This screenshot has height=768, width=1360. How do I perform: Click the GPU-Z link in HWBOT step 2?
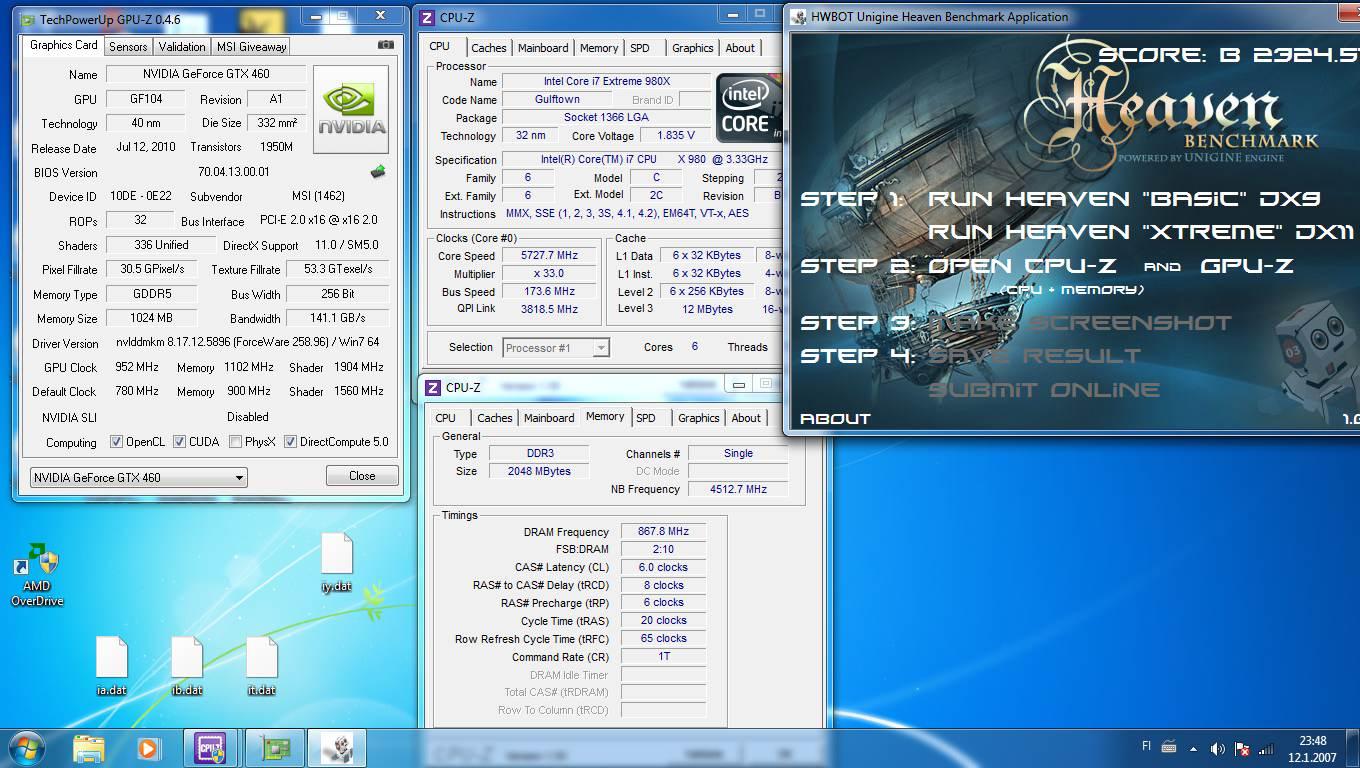pyautogui.click(x=1247, y=265)
